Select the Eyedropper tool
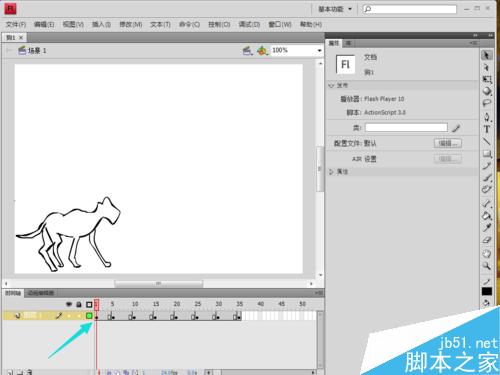 (487, 228)
